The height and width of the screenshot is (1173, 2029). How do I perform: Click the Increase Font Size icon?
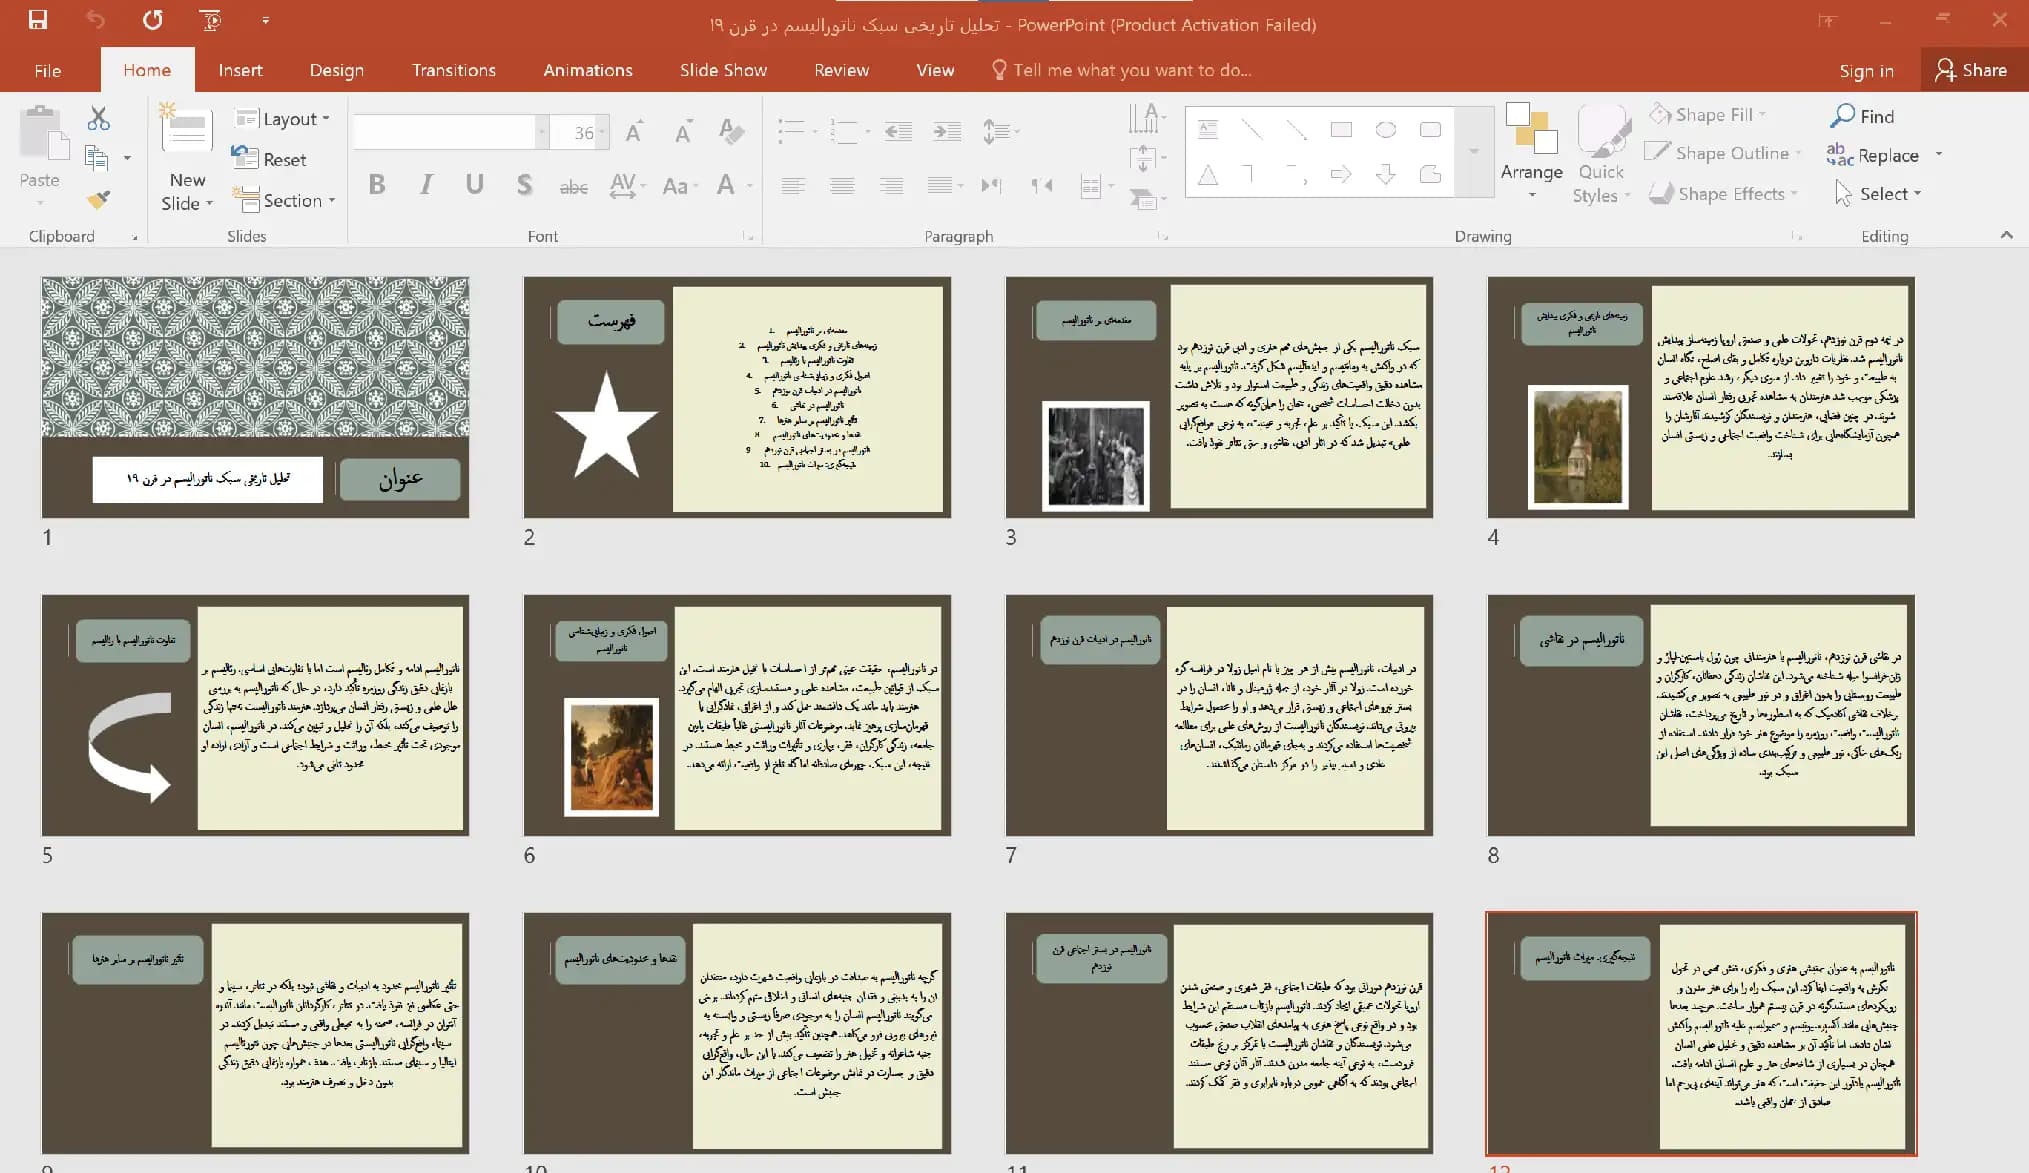[634, 131]
